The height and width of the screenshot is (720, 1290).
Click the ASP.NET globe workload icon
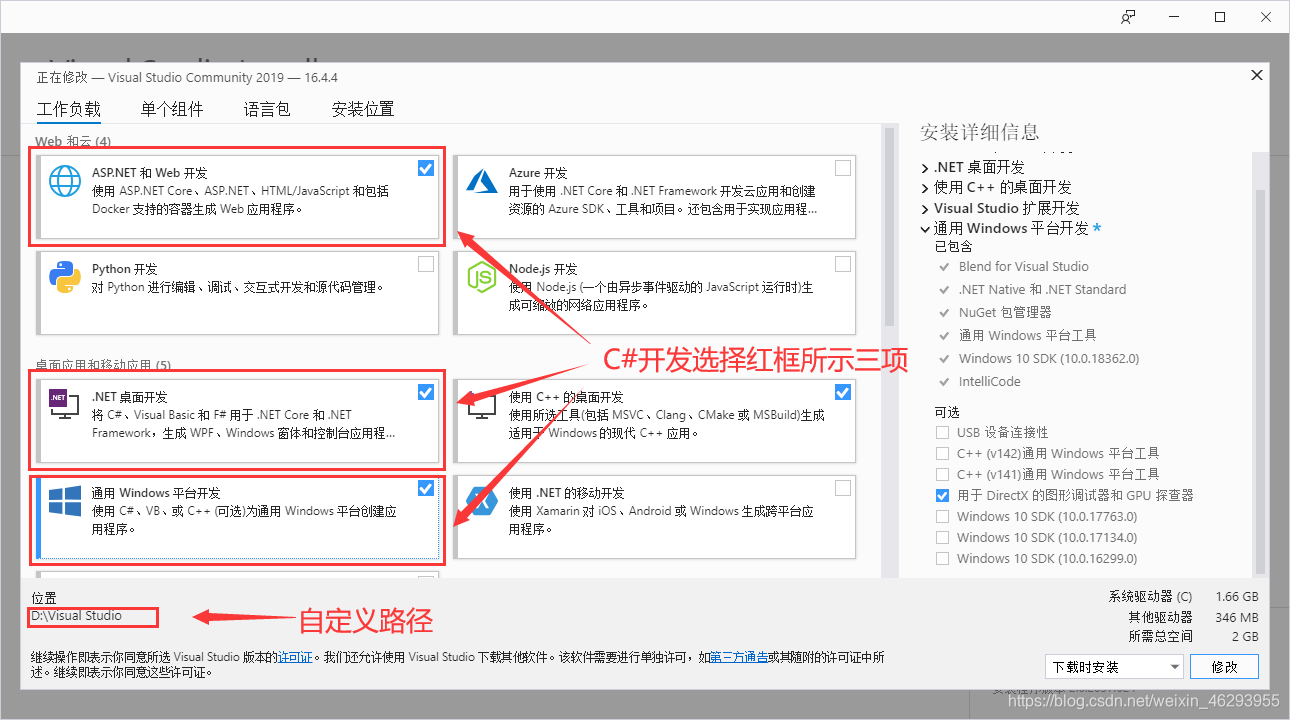tap(65, 181)
